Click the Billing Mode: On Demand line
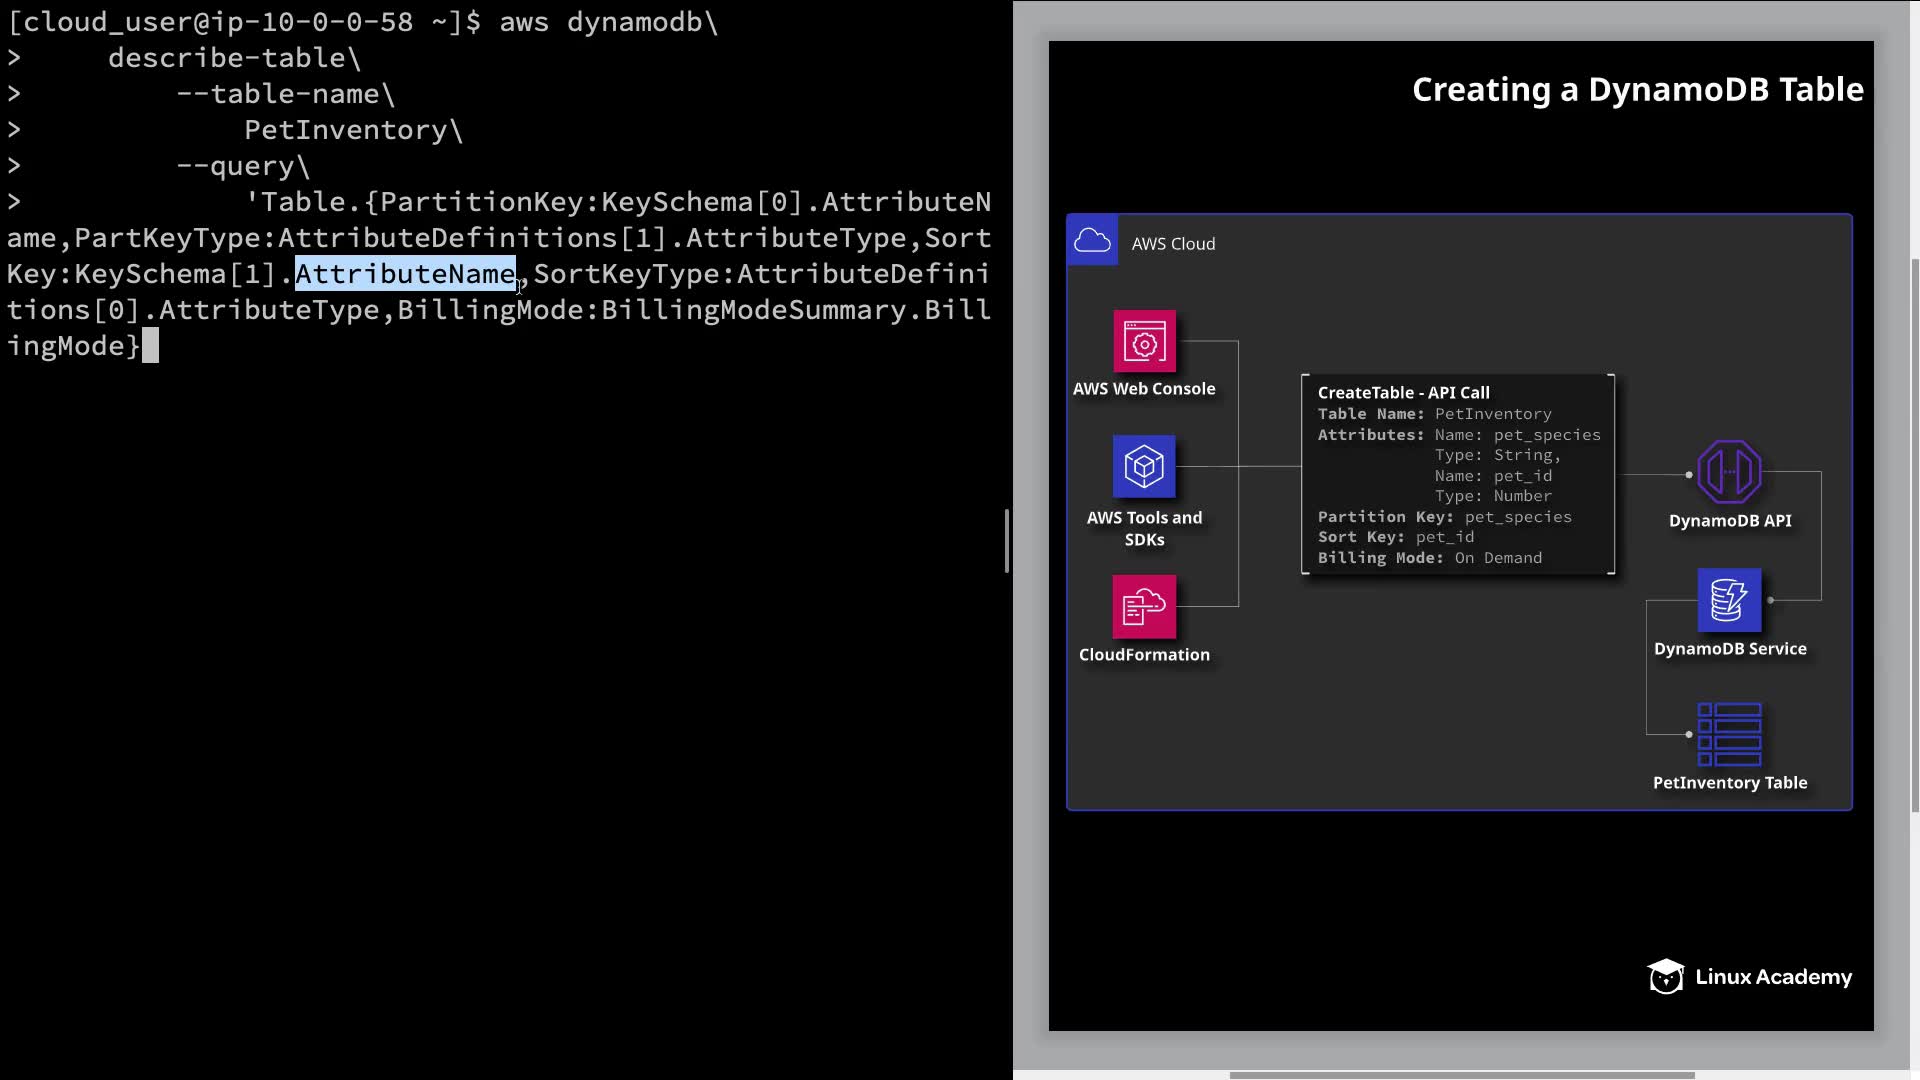Image resolution: width=1920 pixels, height=1080 pixels. coord(1429,558)
